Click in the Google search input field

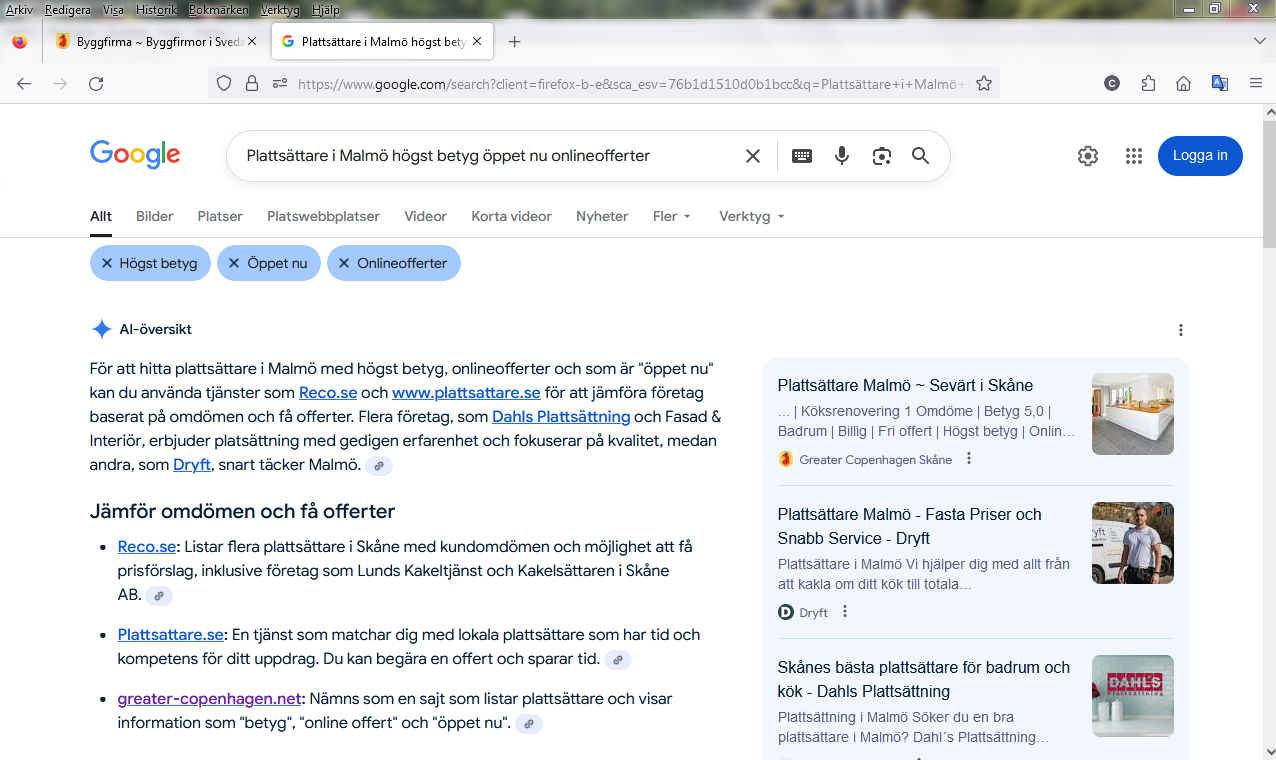pos(480,156)
